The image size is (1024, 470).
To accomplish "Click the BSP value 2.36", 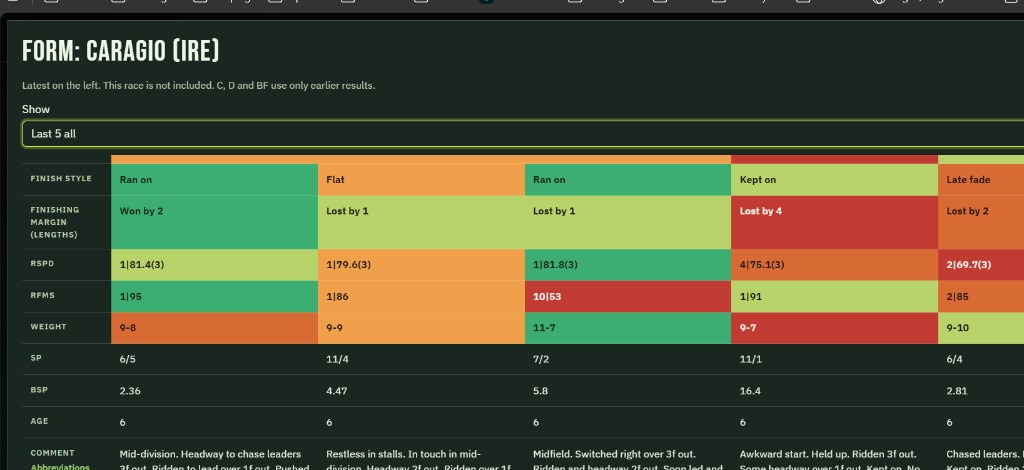I will pos(130,391).
